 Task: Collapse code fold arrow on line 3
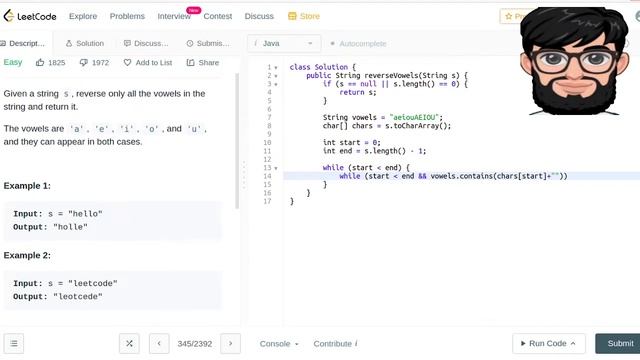pyautogui.click(x=276, y=84)
